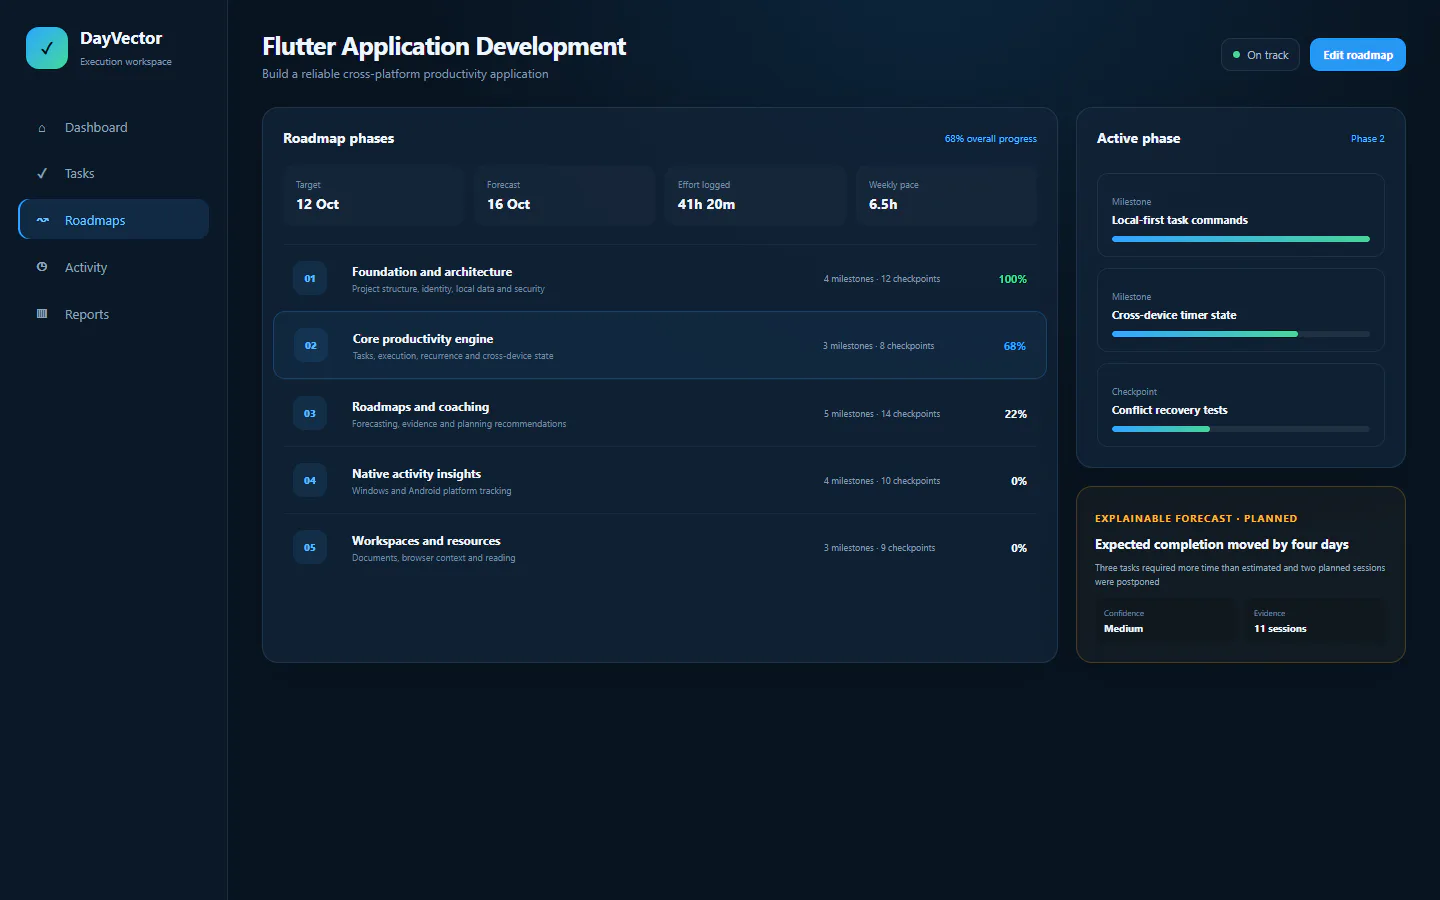Click the DayVector workspace name
This screenshot has width=1440, height=900.
121,38
